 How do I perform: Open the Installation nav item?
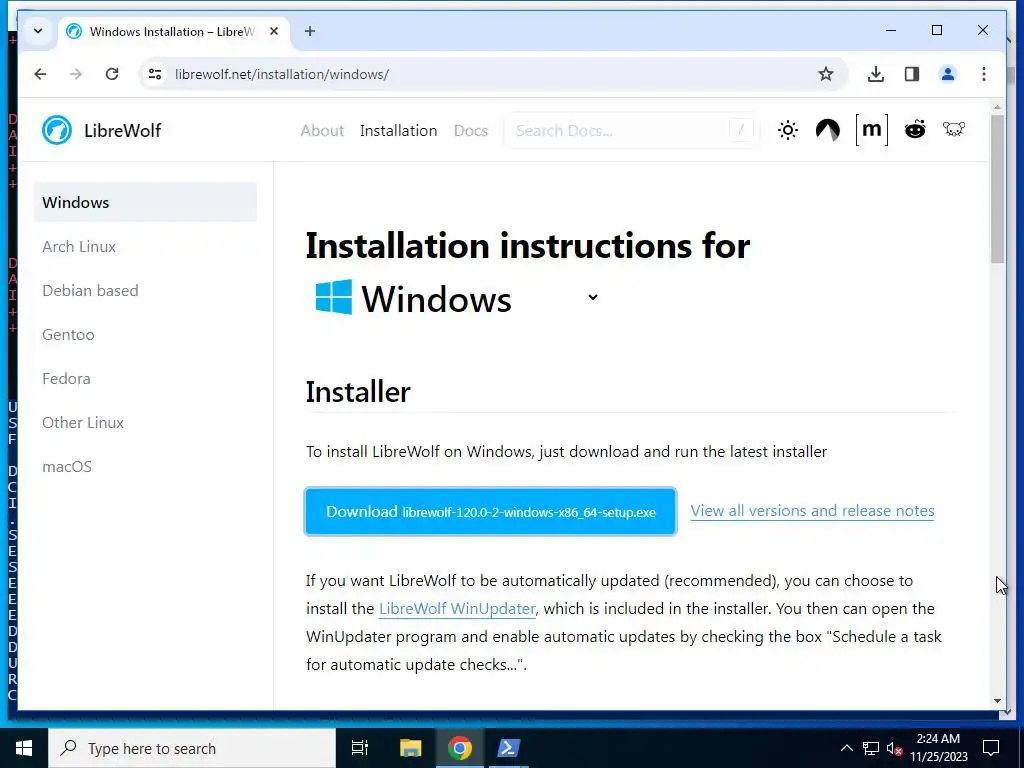(x=398, y=131)
